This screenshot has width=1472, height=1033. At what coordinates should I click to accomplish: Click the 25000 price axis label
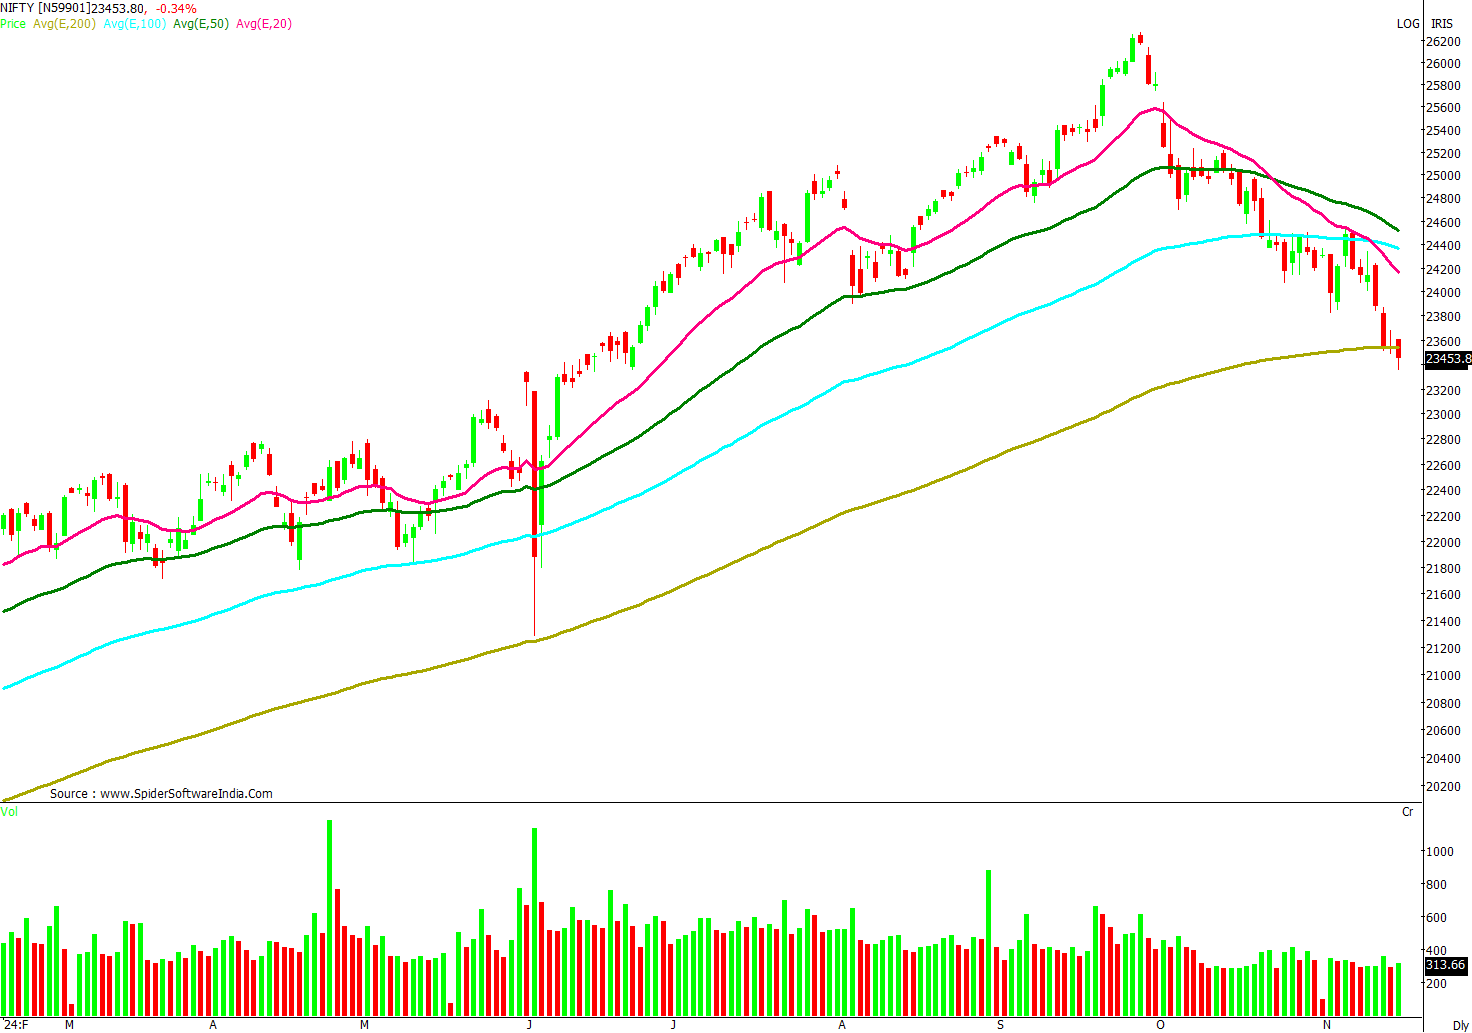(x=1442, y=176)
